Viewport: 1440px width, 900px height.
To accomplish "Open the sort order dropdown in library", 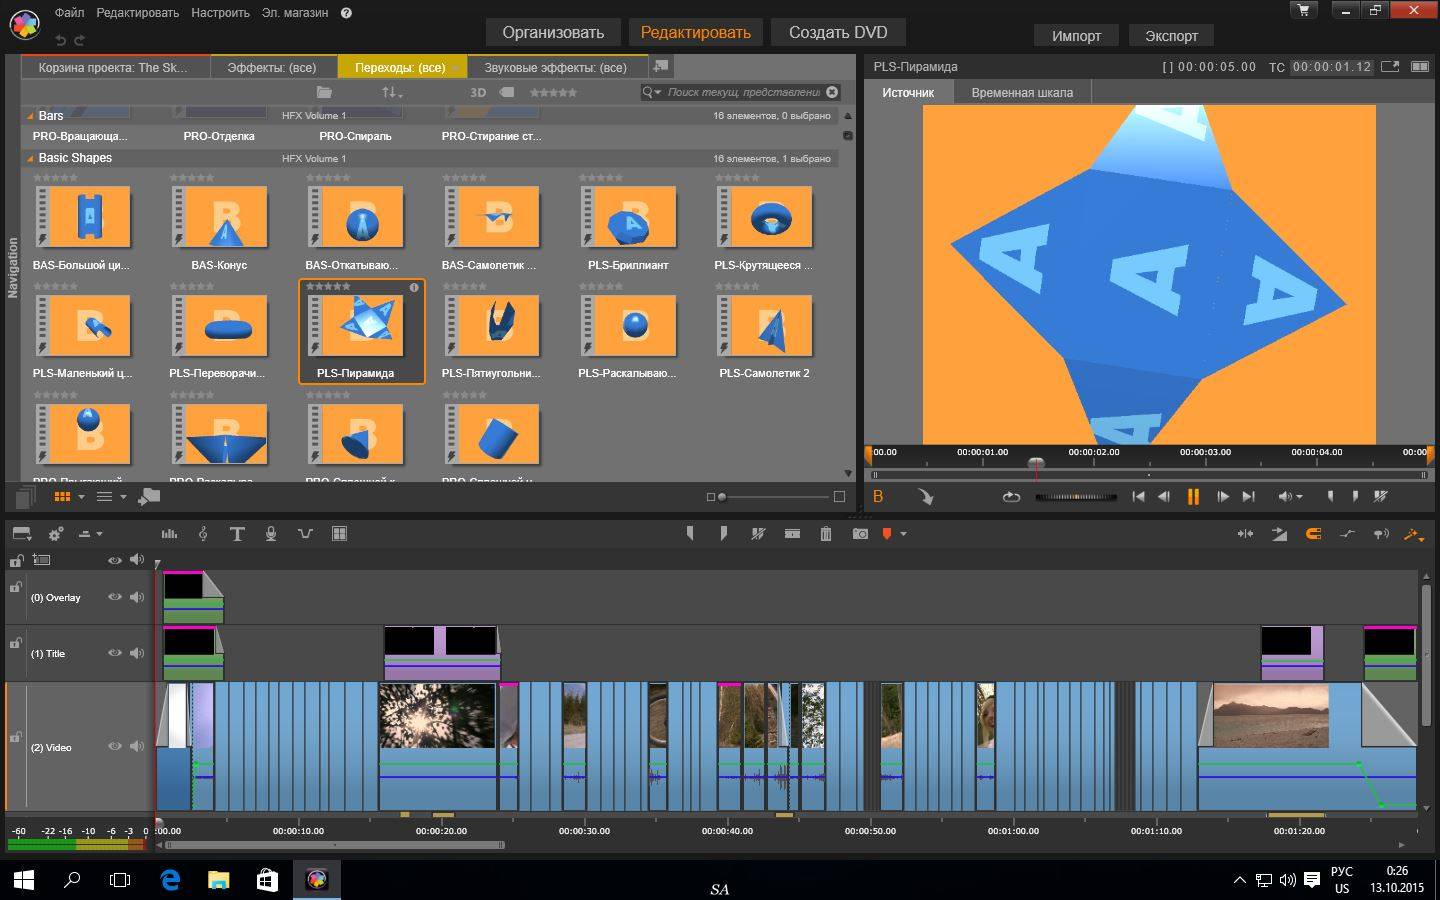I will [x=392, y=92].
